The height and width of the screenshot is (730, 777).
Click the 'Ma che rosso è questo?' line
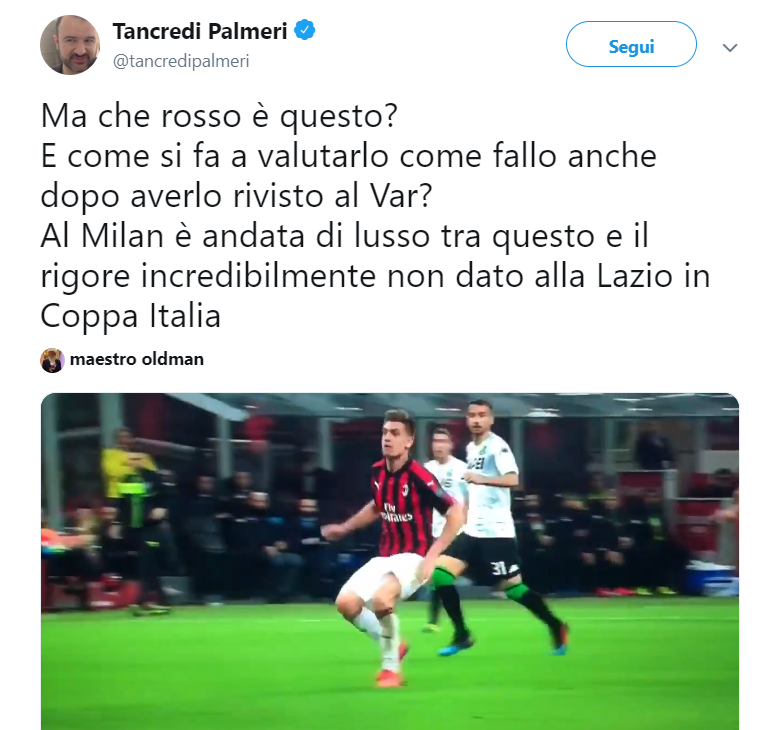[219, 117]
